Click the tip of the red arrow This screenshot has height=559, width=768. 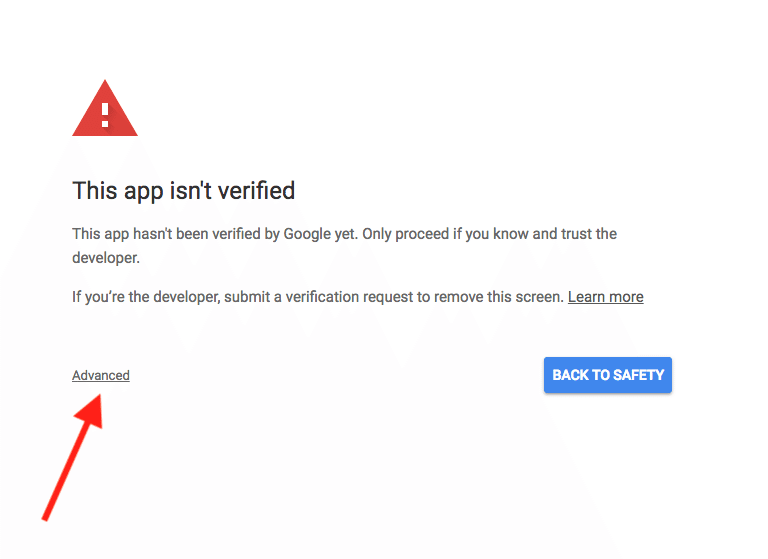click(98, 398)
